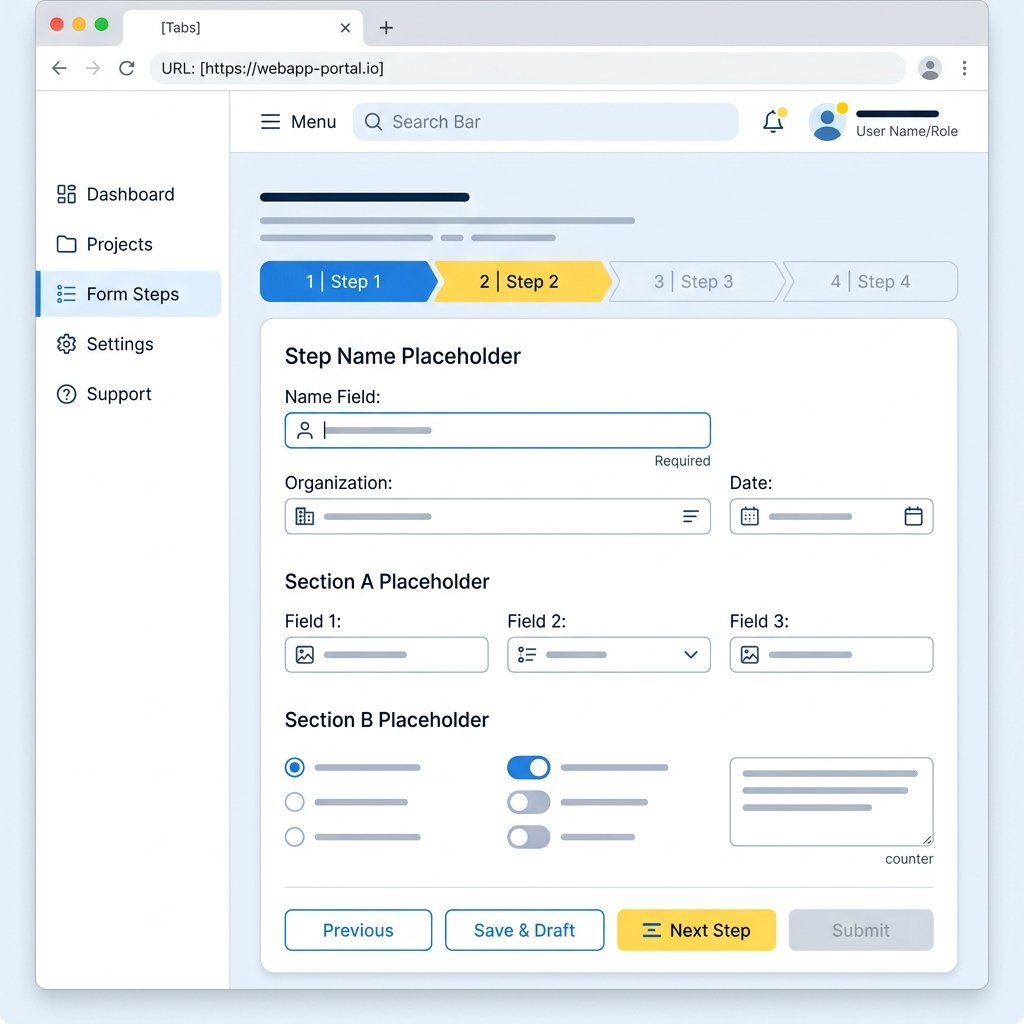Open the Organization combo box
Image resolution: width=1024 pixels, height=1024 pixels.
click(x=498, y=517)
